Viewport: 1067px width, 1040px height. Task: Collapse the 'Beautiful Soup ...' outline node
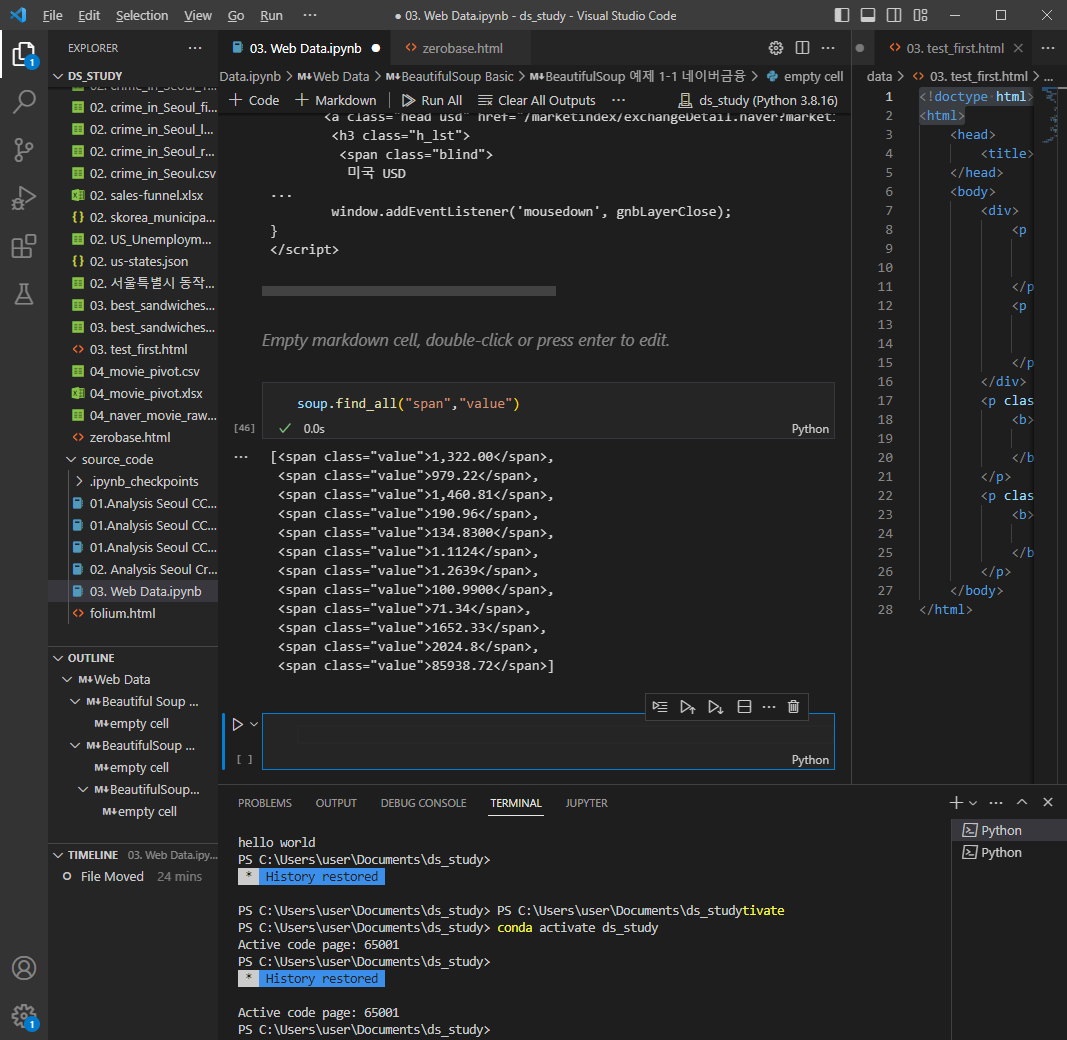pyautogui.click(x=75, y=701)
